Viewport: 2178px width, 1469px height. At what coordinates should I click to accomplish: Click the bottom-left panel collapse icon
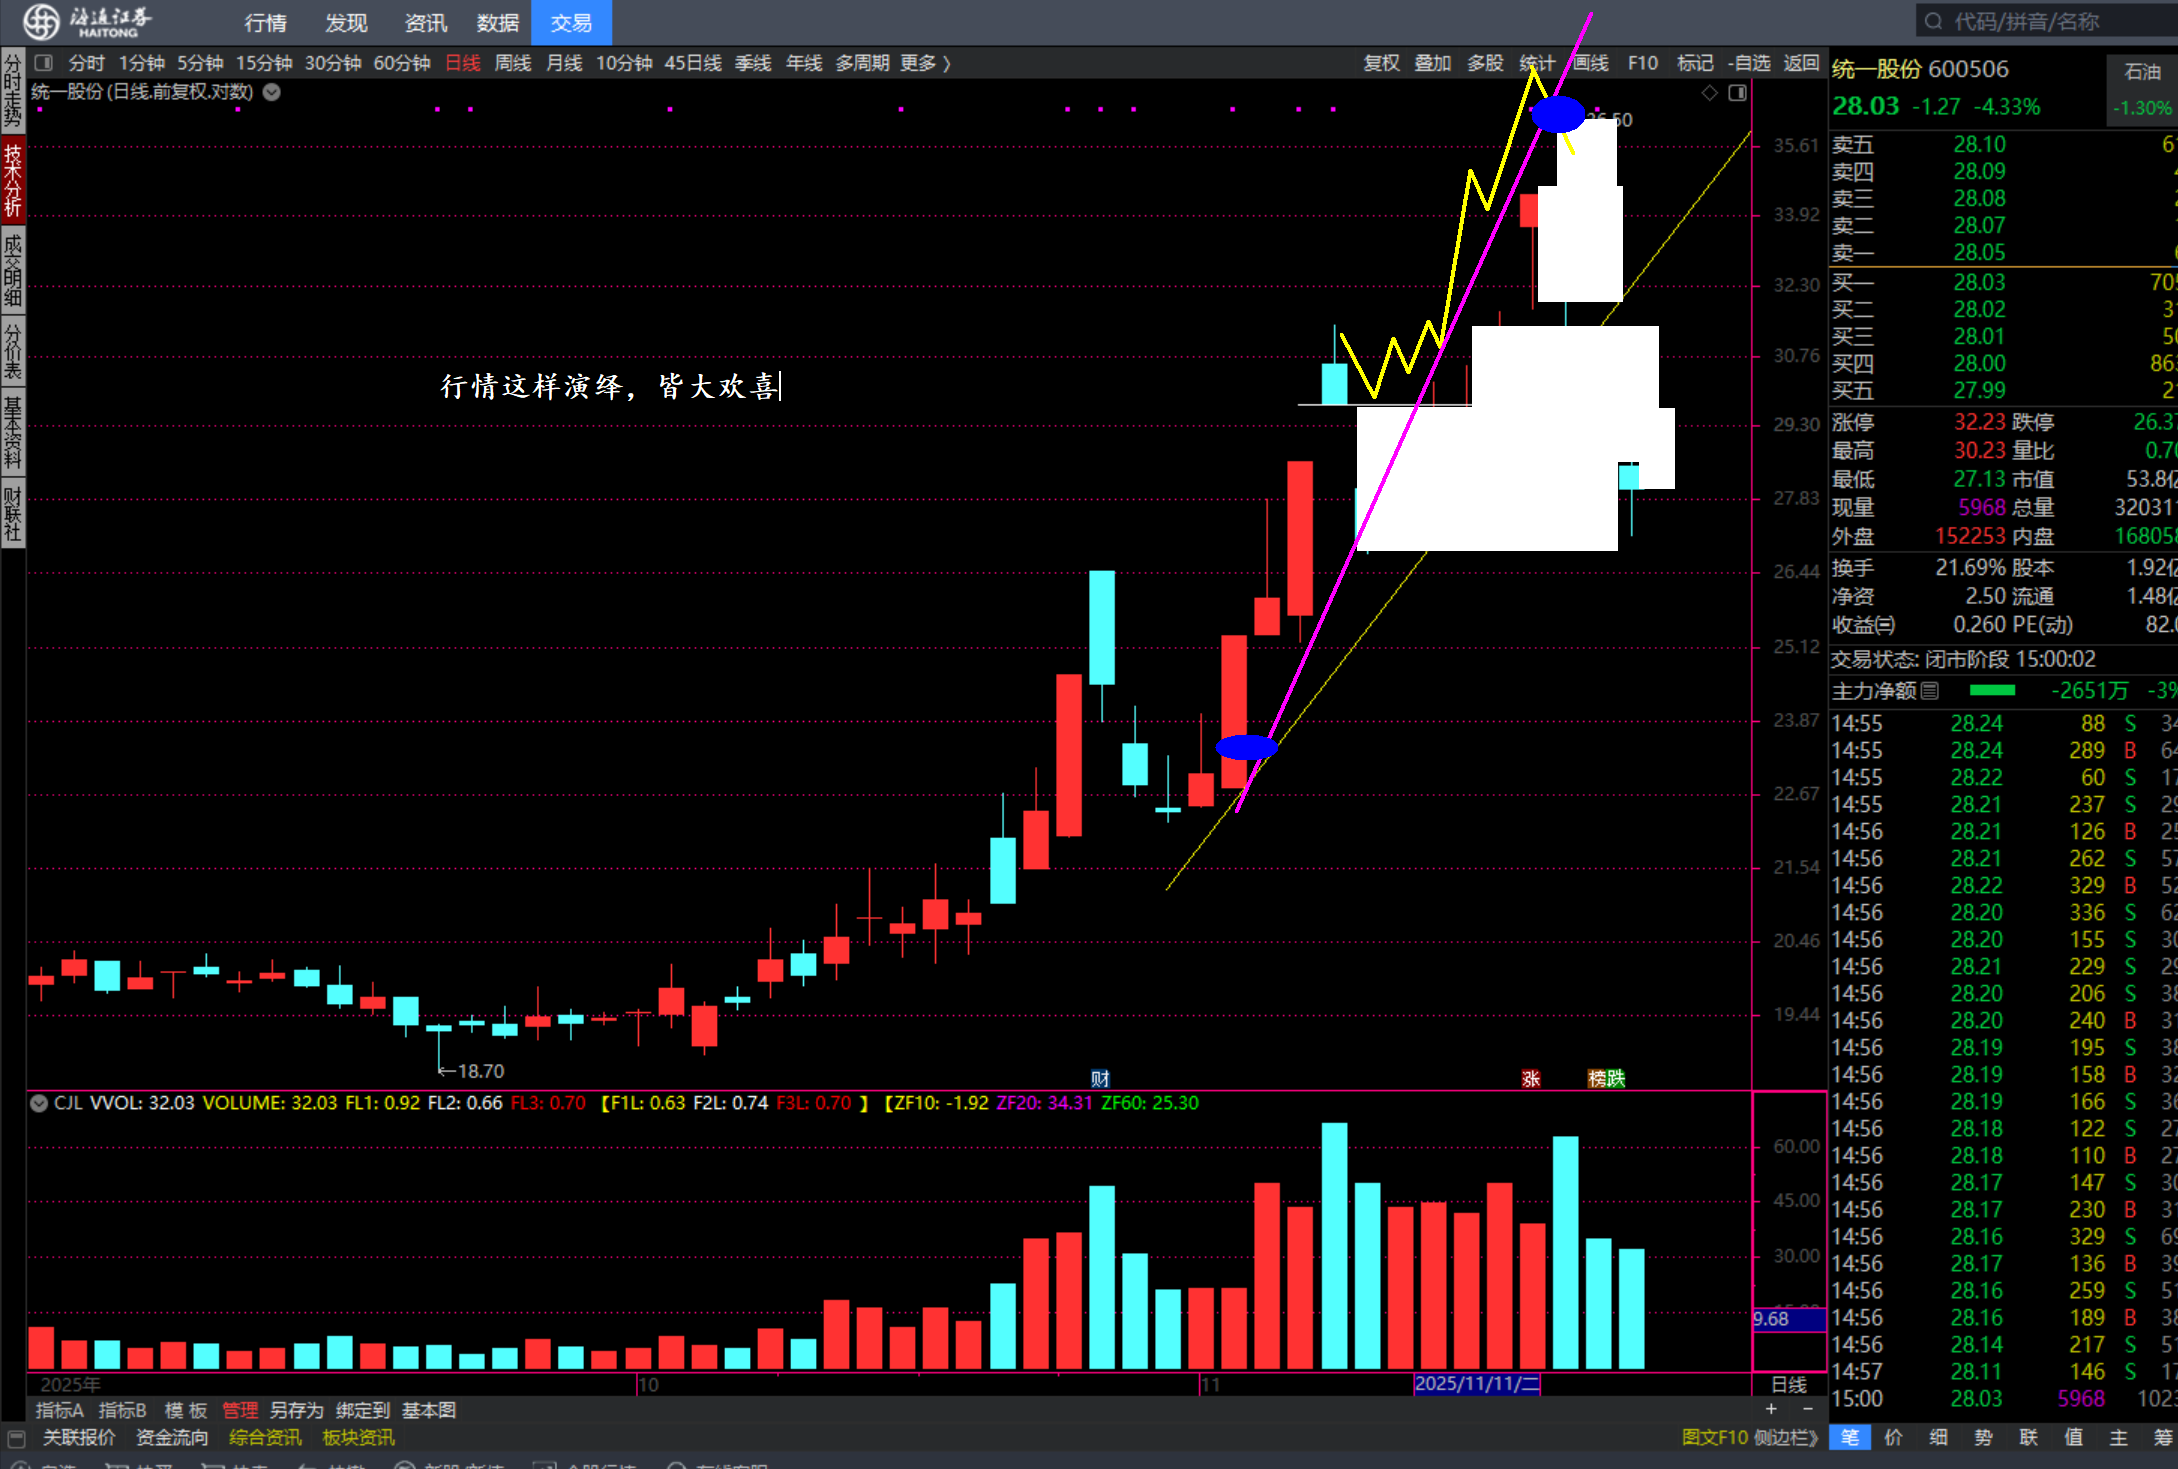tap(15, 1438)
